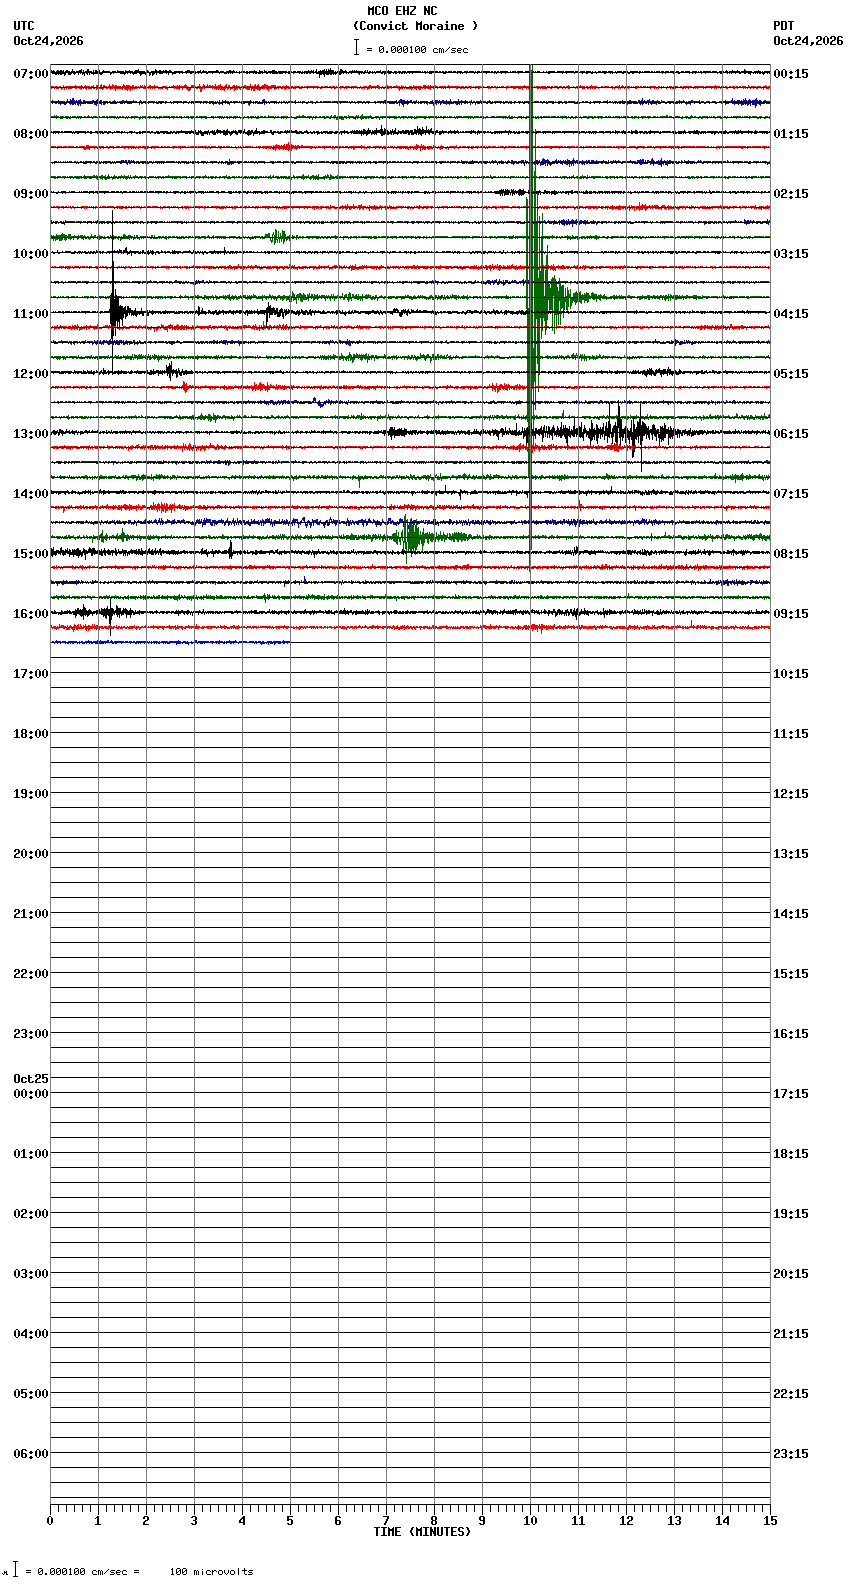Viewport: 850px width, 1584px height.
Task: Click the 15:00 UTC time label
Action: tap(31, 554)
